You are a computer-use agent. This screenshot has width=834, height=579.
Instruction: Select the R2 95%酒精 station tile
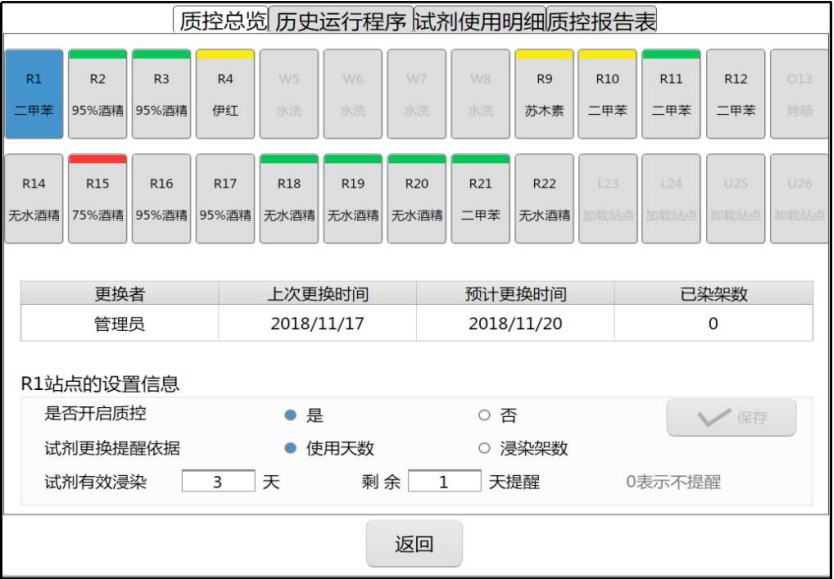click(98, 93)
